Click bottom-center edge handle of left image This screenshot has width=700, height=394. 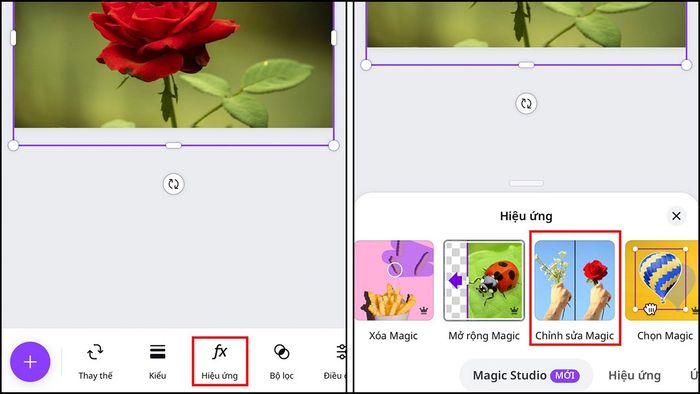click(x=174, y=145)
